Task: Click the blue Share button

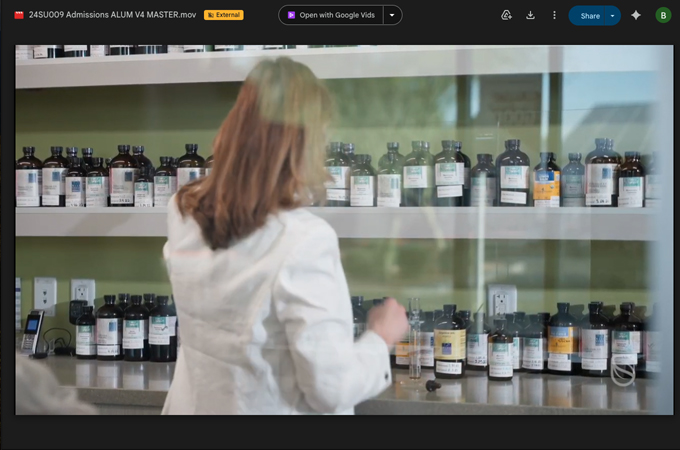Action: 587,16
